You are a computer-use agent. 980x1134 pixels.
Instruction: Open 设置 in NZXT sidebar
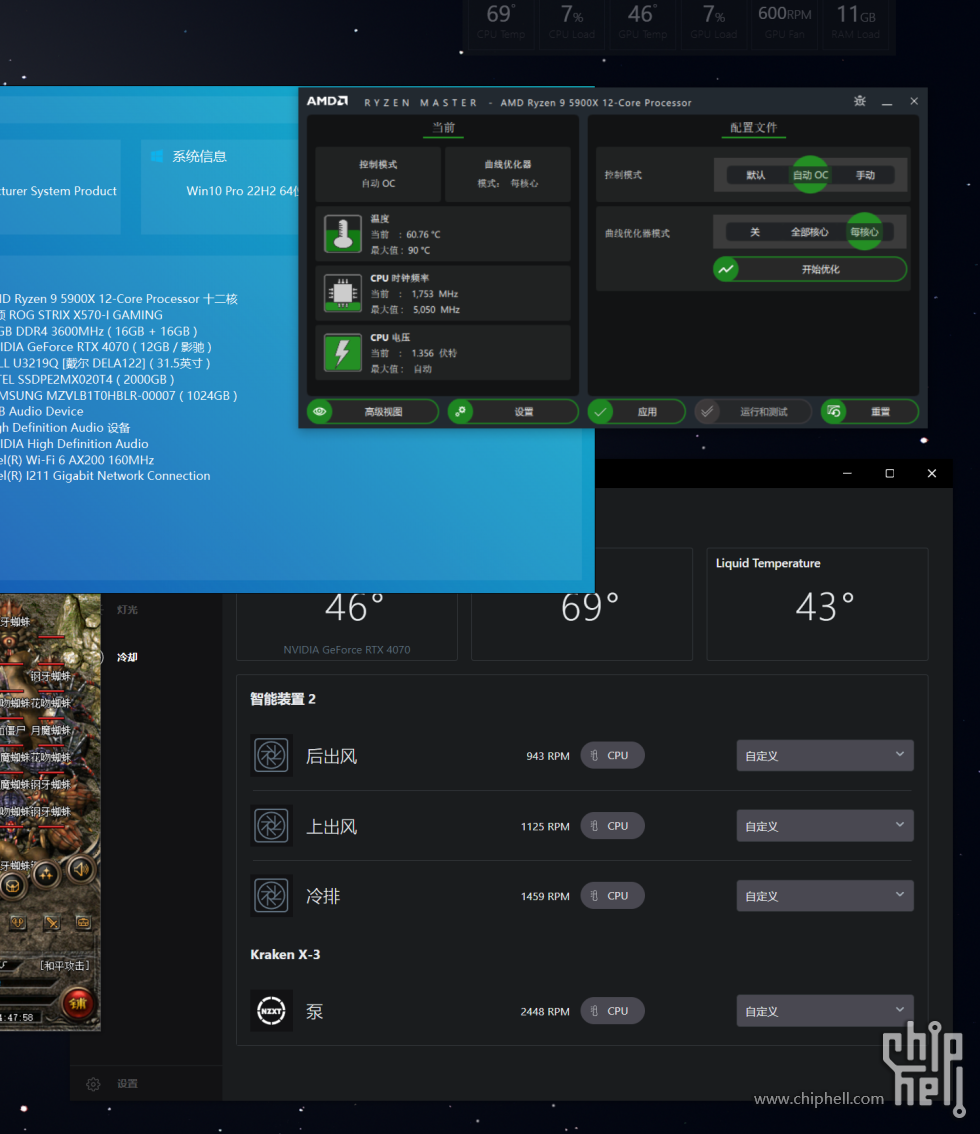pos(127,1083)
